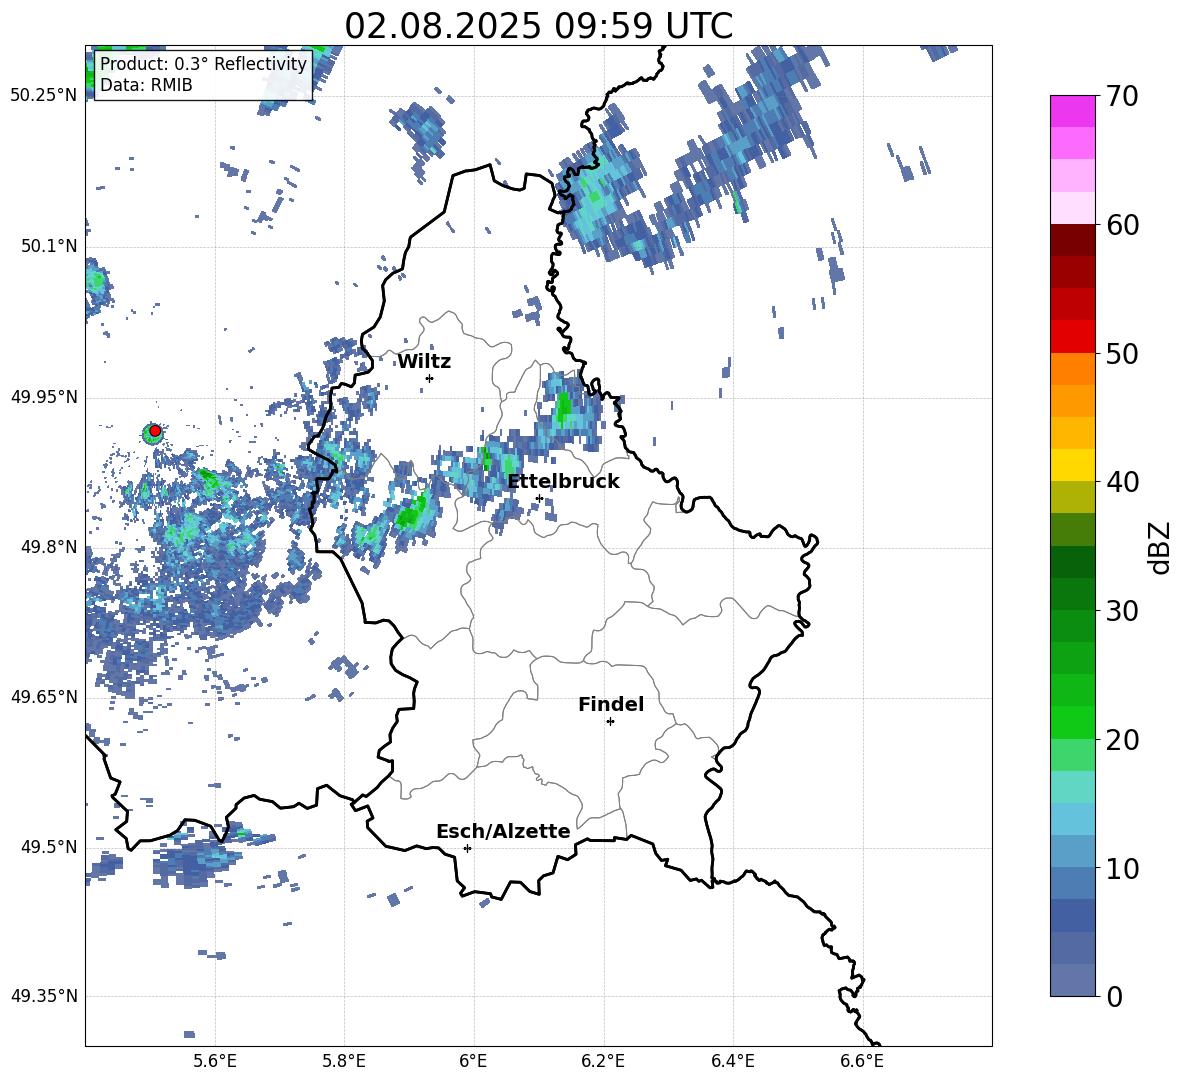
Task: Click the 49.35°N latitude label
Action: pyautogui.click(x=45, y=996)
